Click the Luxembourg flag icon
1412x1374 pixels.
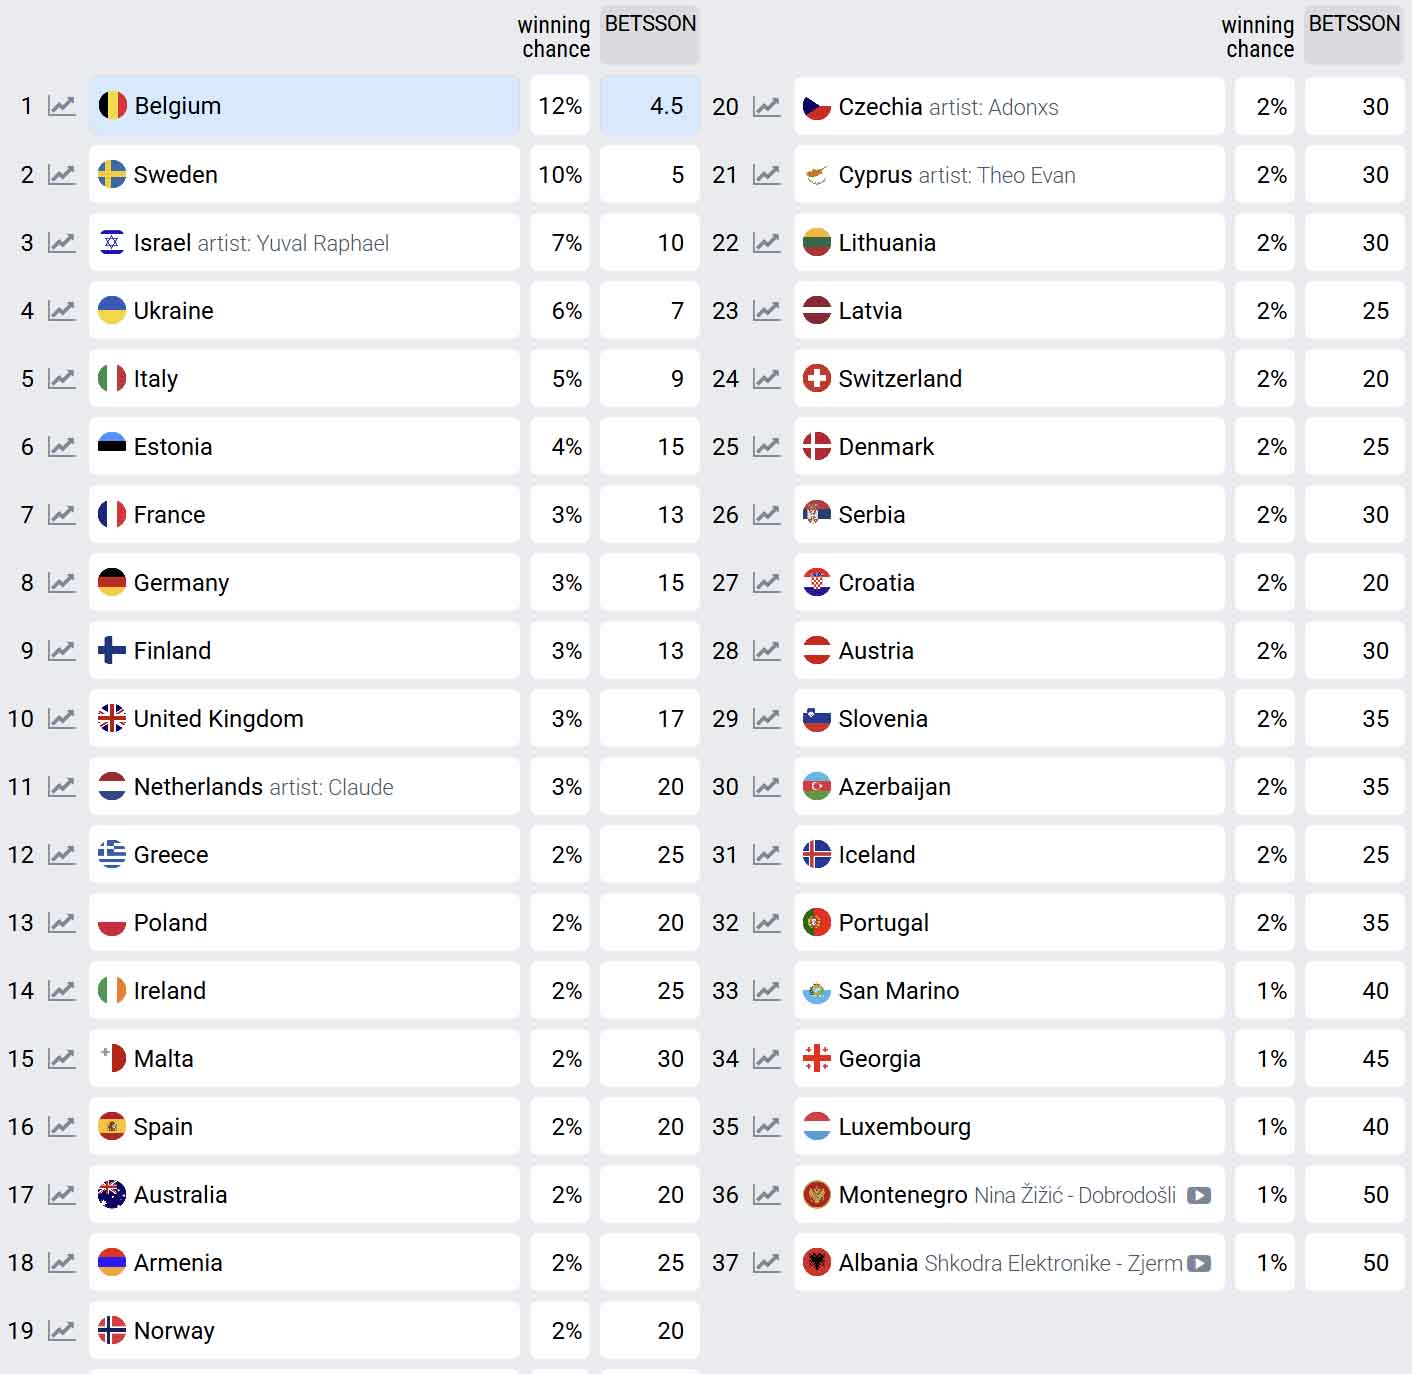coord(817,1127)
